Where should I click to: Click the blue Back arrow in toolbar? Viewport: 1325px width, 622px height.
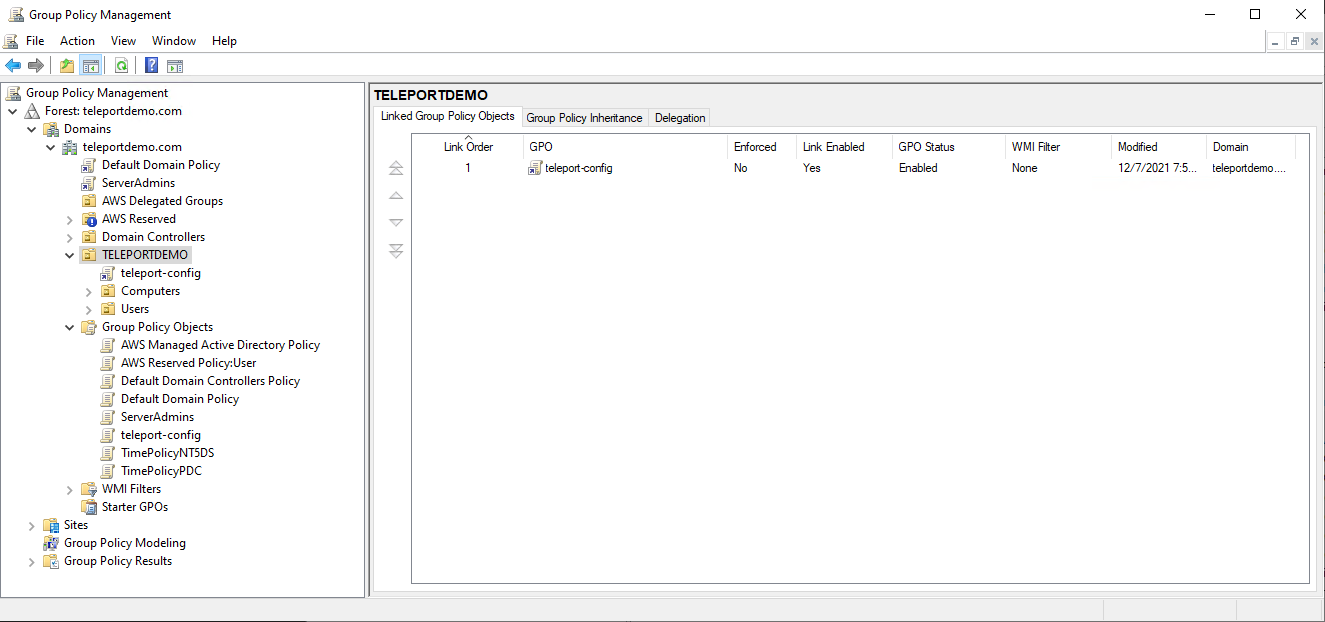pos(13,66)
